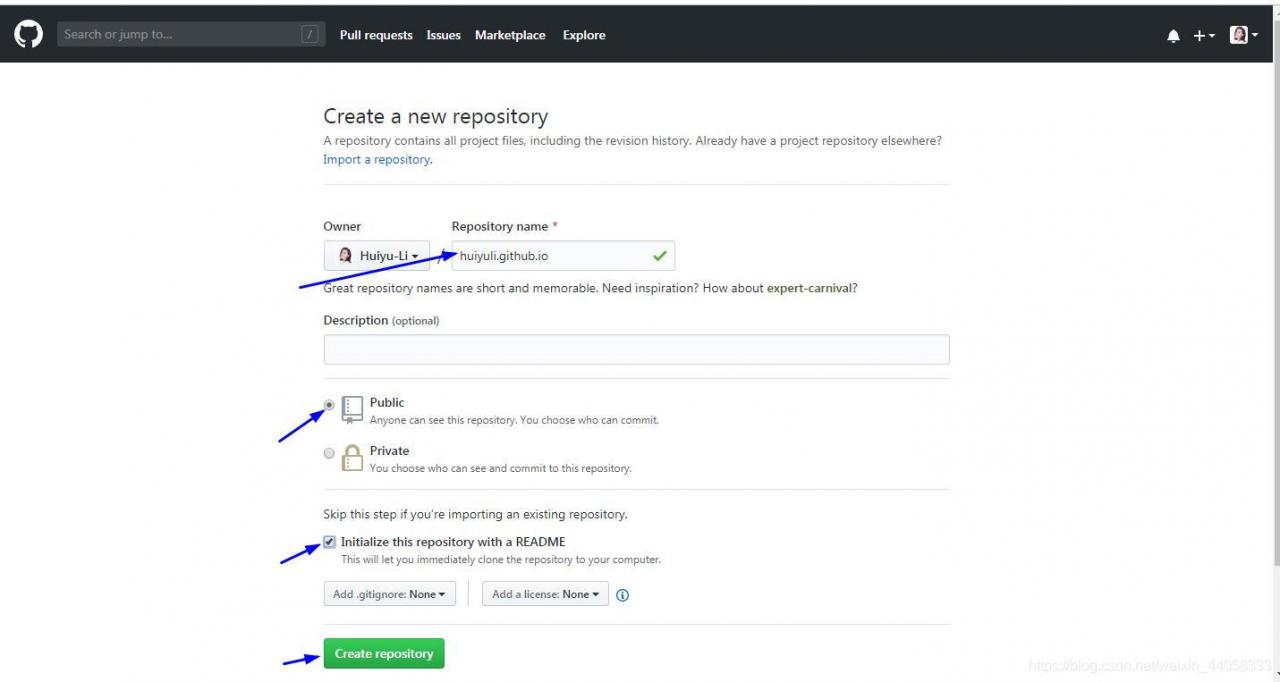Open the Owner Huiyu-Li dropdown

point(377,256)
